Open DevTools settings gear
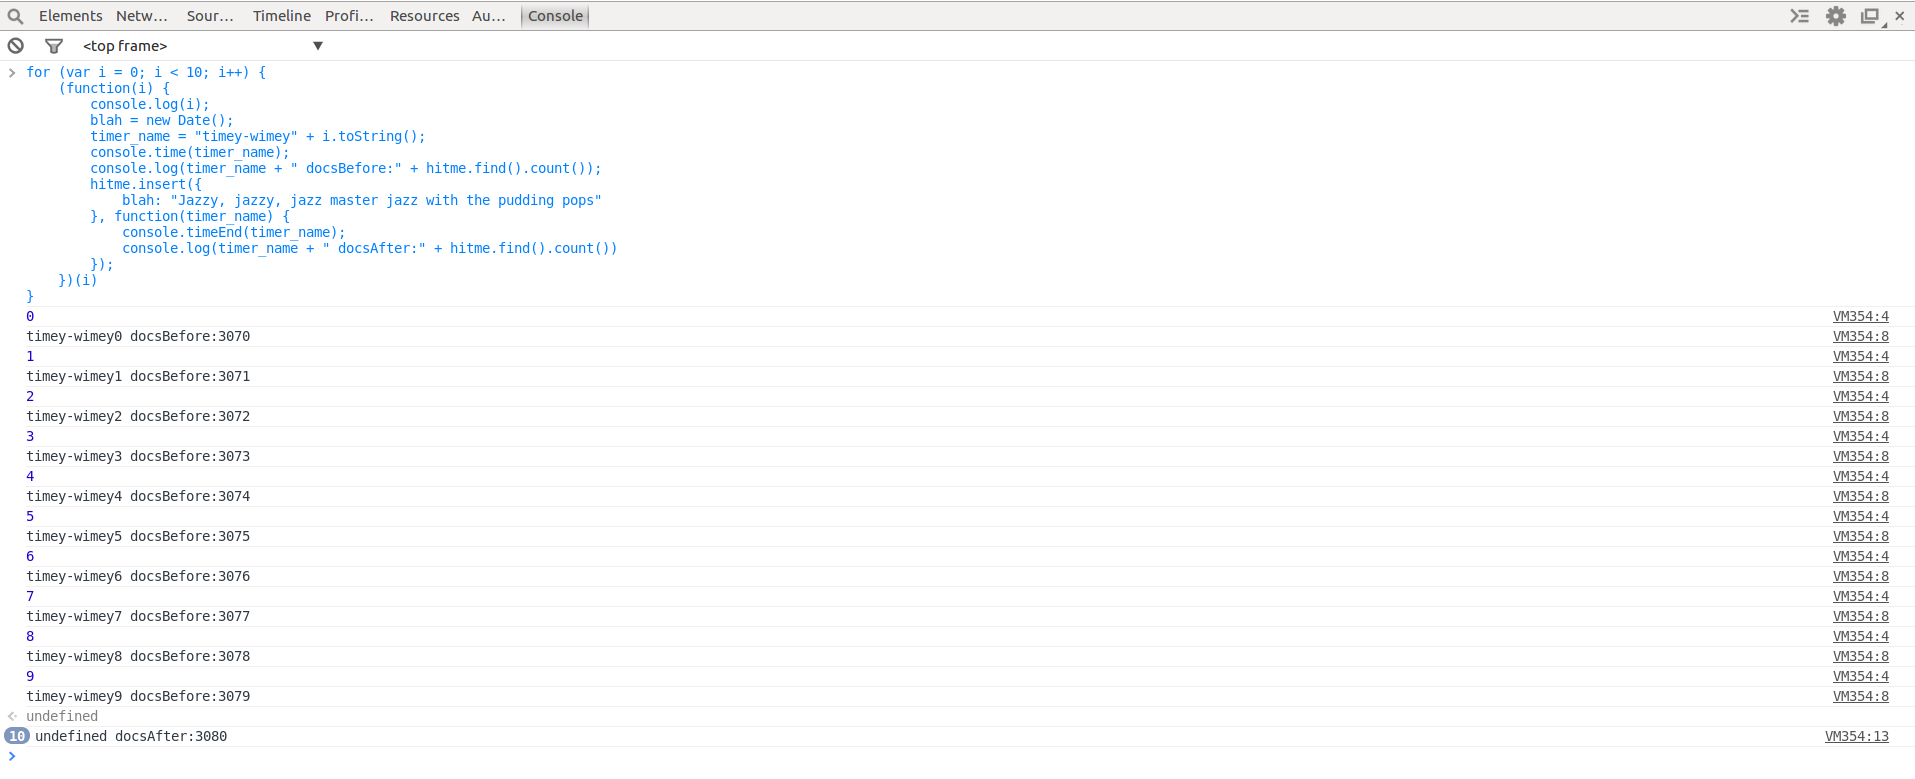Screen dimensions: 1915x779 pyautogui.click(x=1836, y=16)
